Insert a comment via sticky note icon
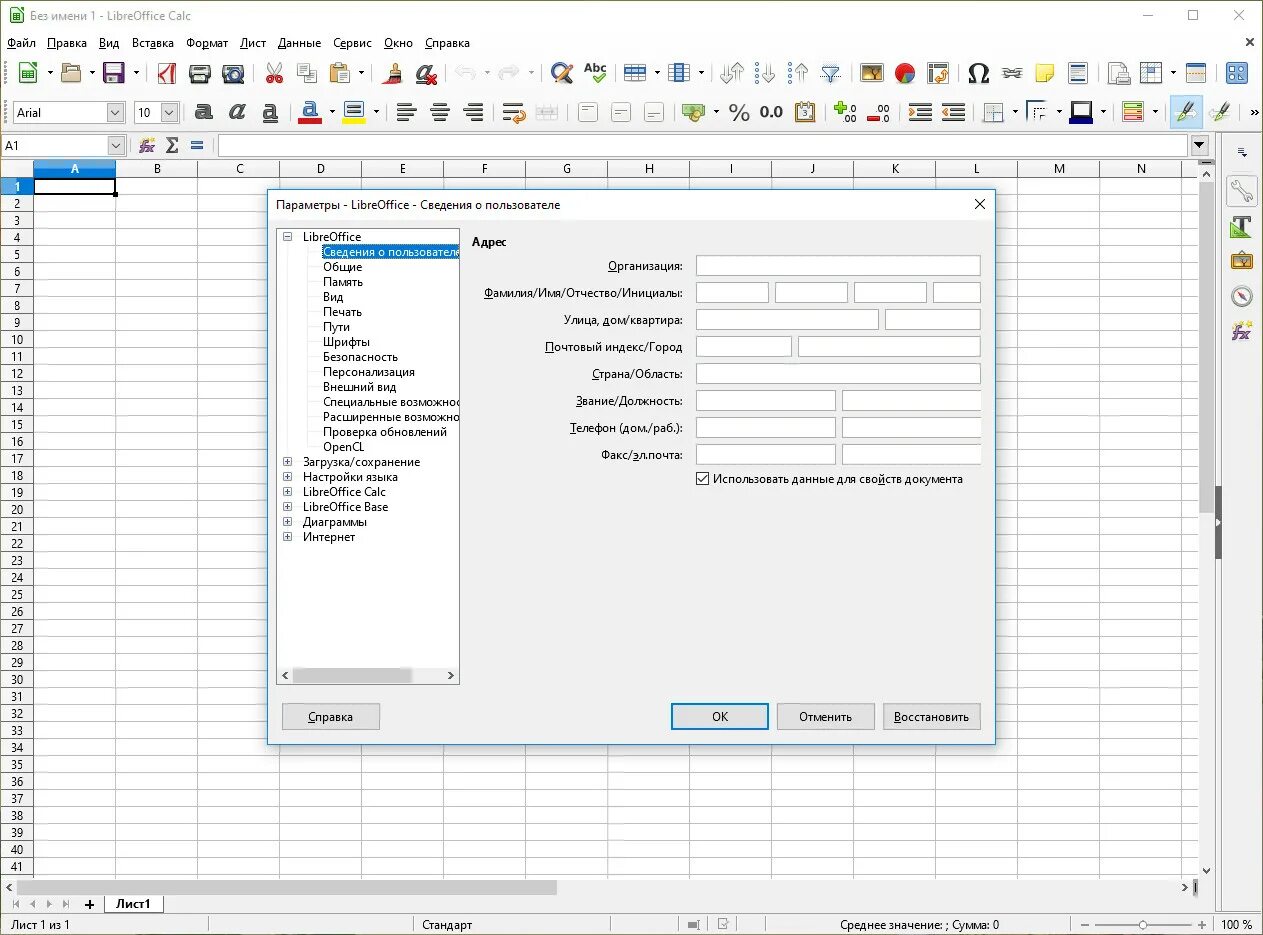 point(1044,73)
